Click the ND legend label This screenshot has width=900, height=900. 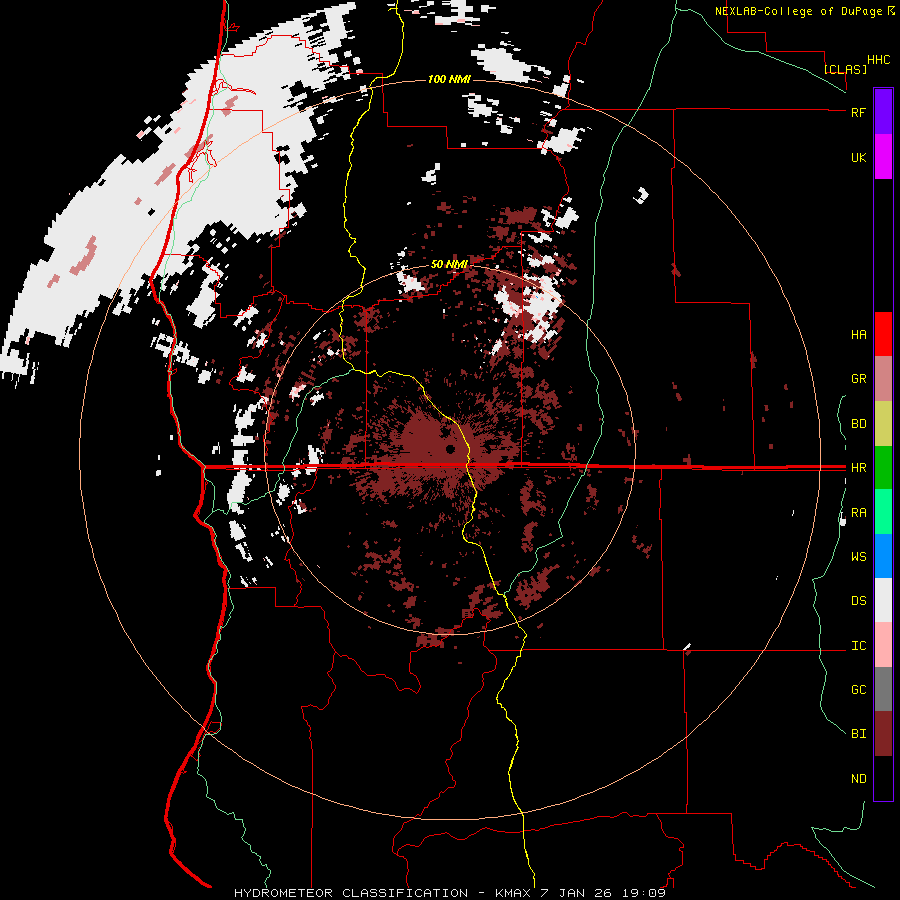tap(858, 779)
